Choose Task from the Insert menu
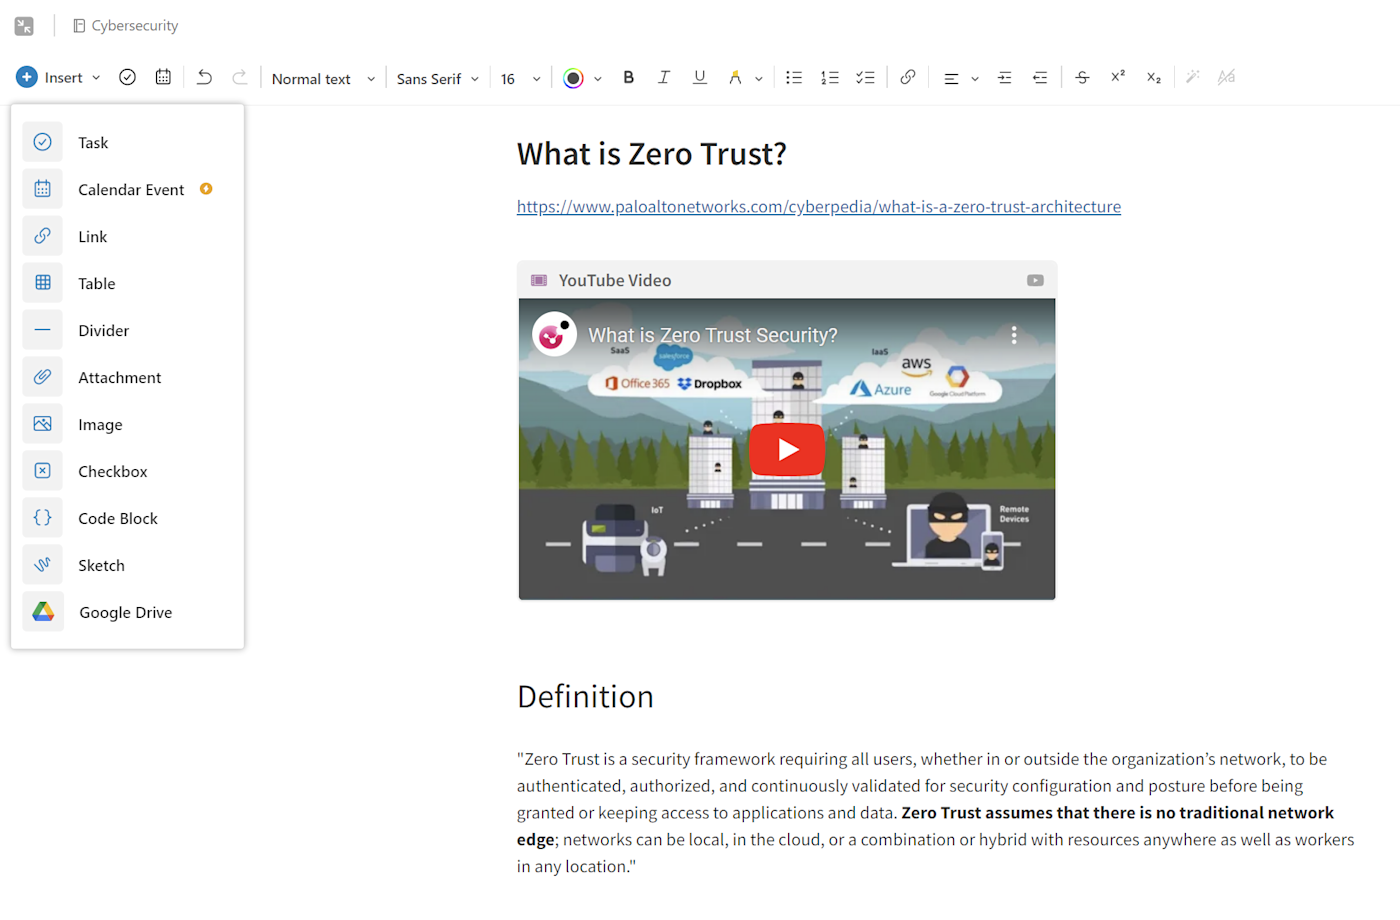This screenshot has width=1400, height=920. (x=127, y=142)
